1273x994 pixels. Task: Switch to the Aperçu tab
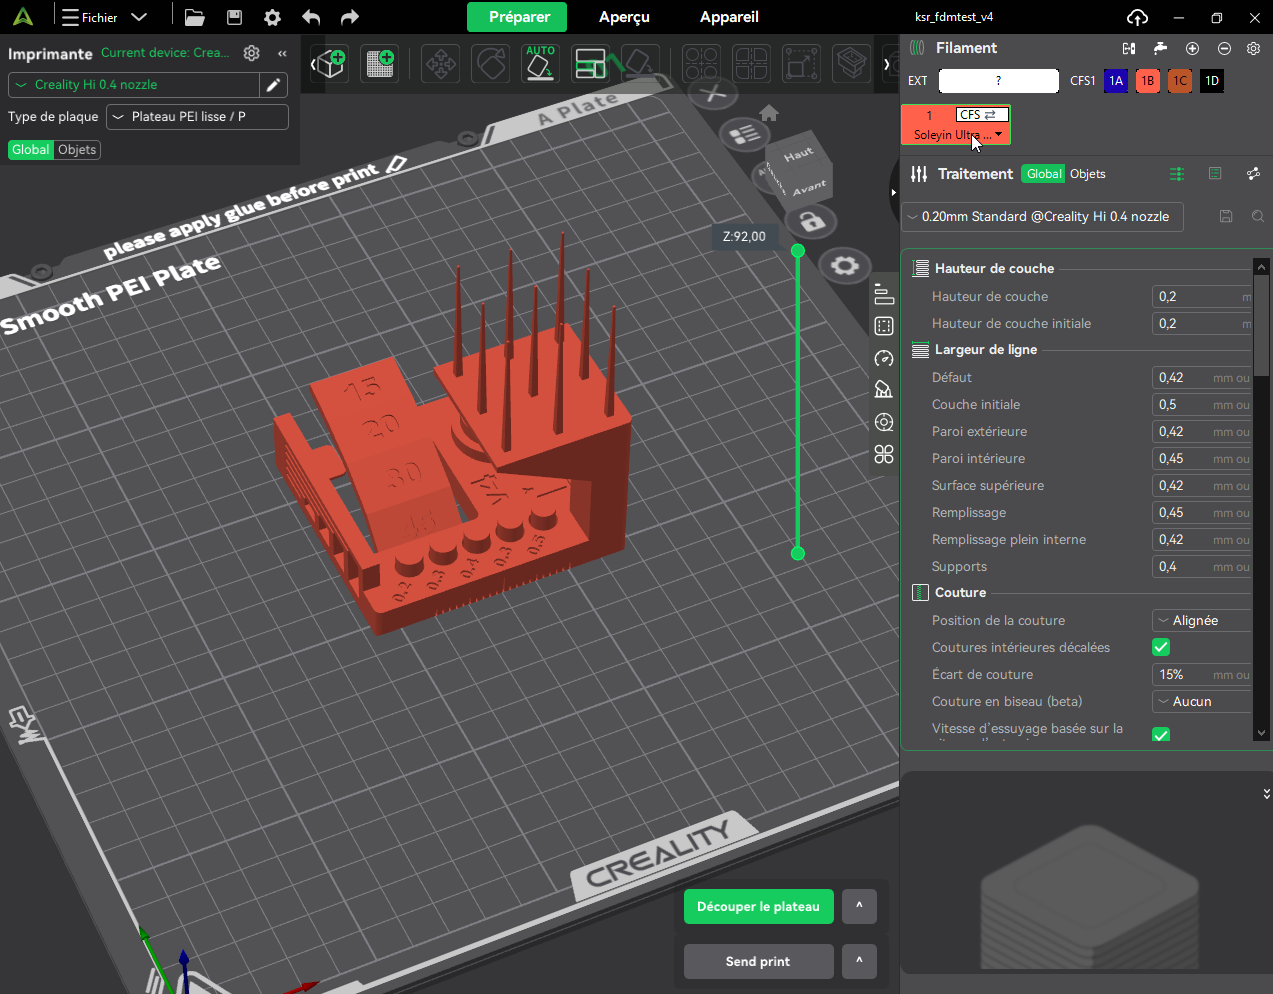(624, 17)
